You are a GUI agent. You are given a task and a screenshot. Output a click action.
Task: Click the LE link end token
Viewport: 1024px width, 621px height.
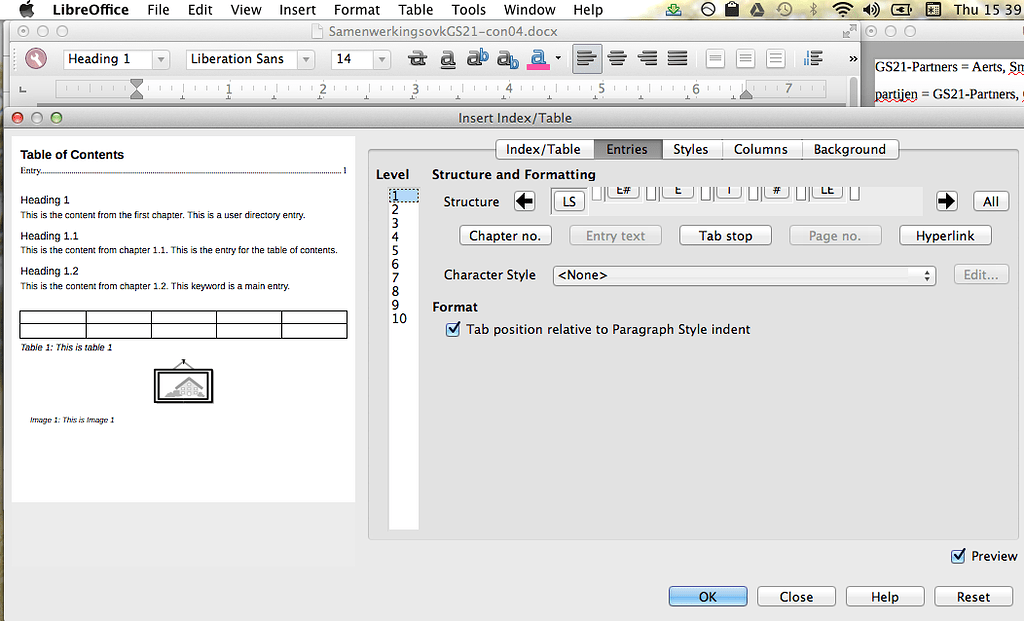pos(826,192)
